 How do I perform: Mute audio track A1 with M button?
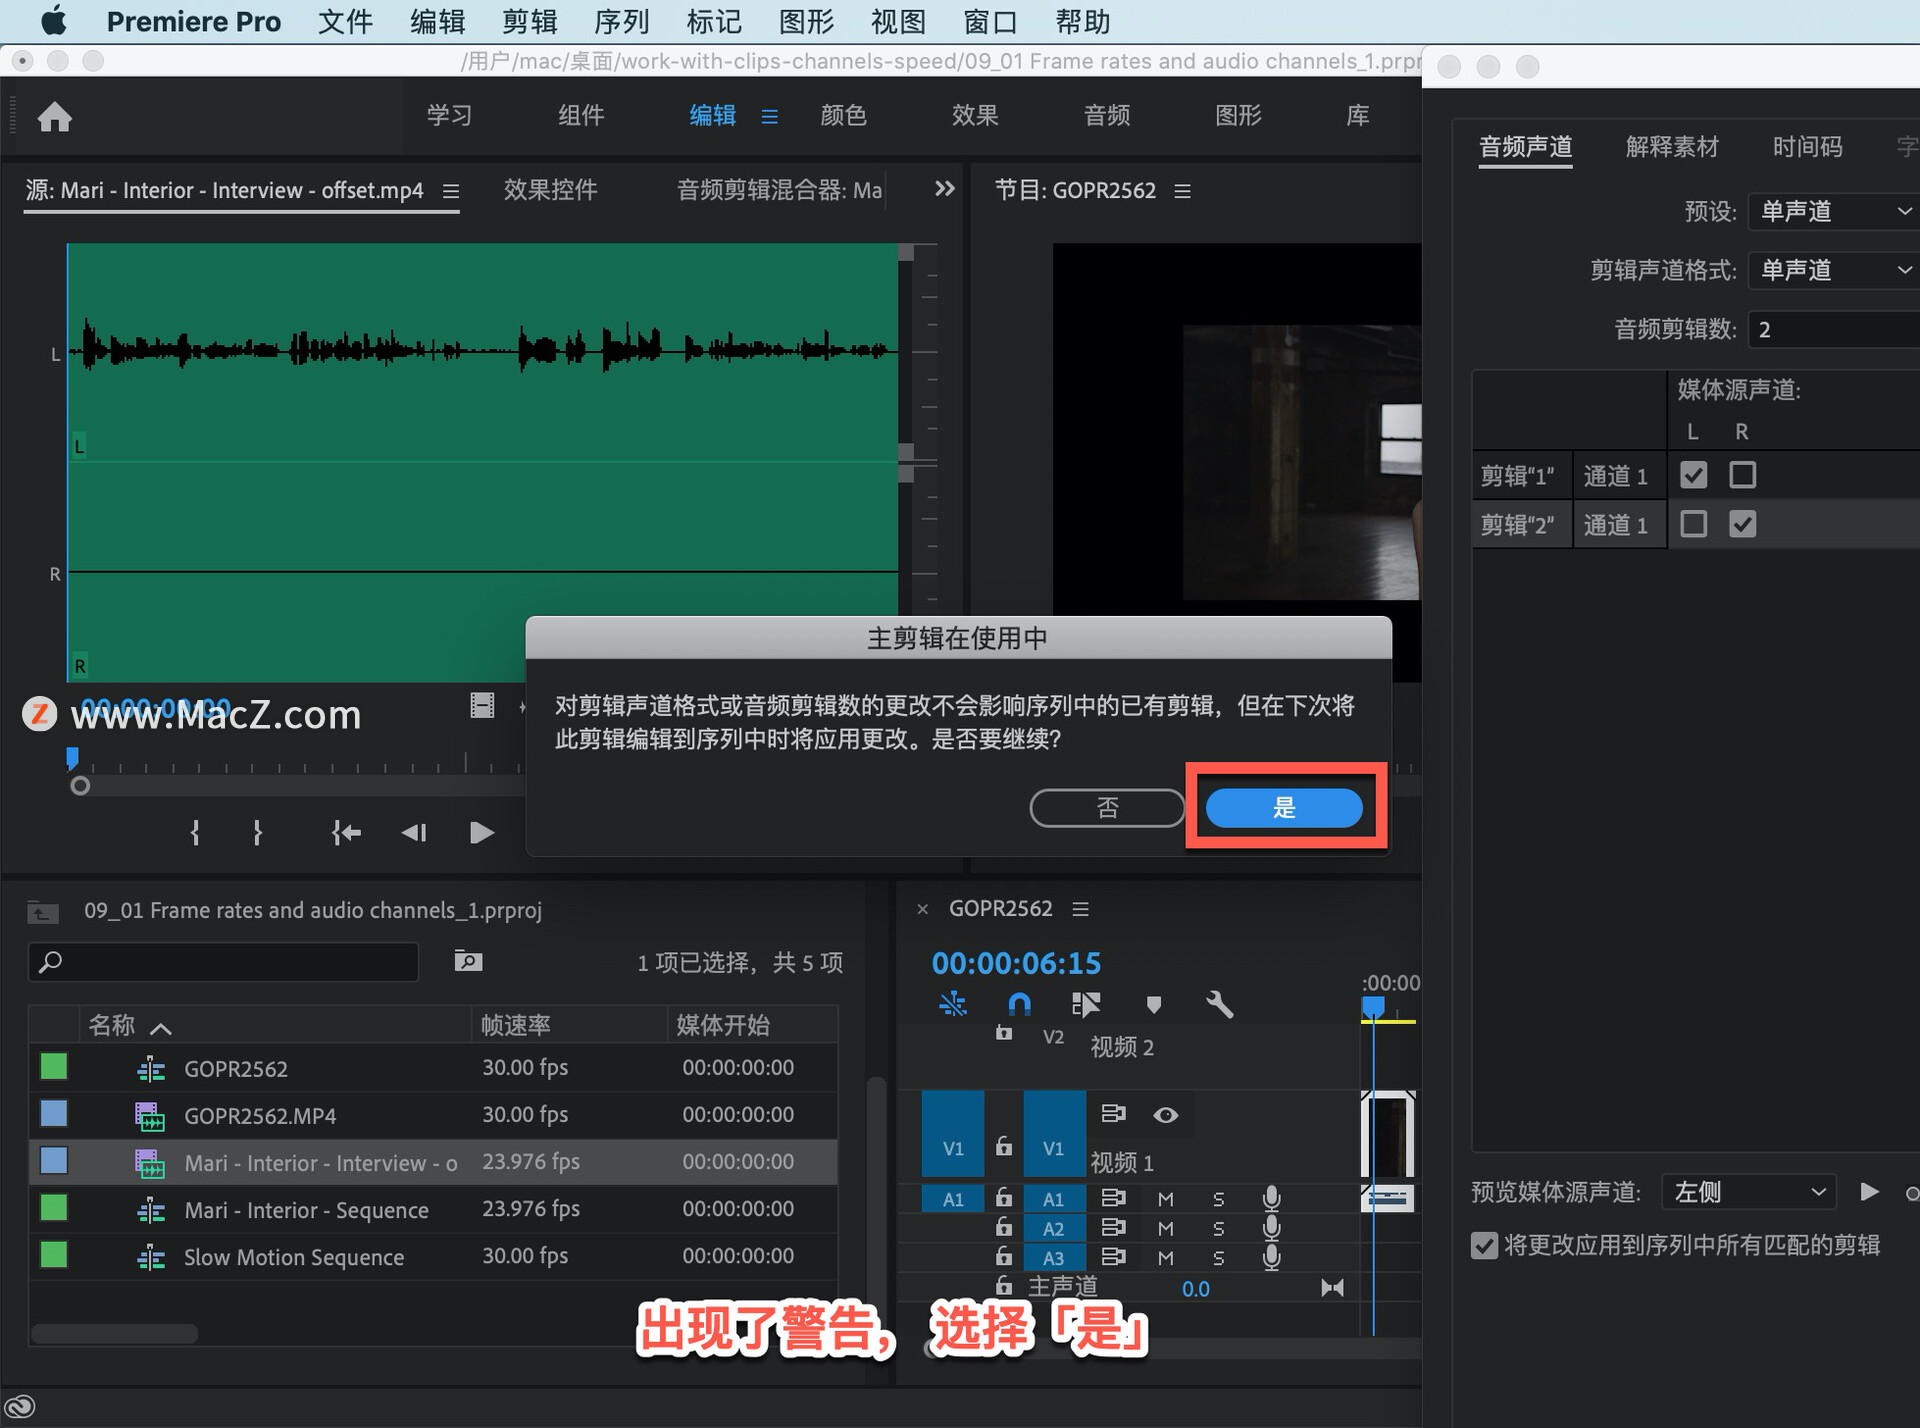tap(1164, 1198)
